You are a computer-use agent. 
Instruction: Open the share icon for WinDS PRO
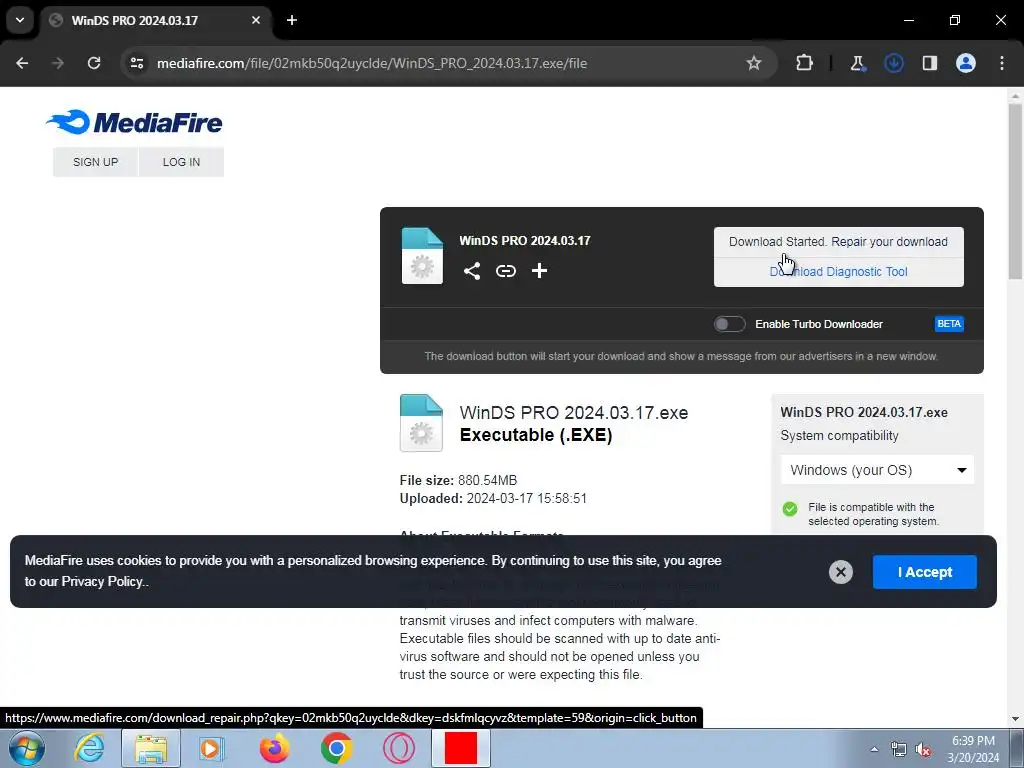(472, 271)
